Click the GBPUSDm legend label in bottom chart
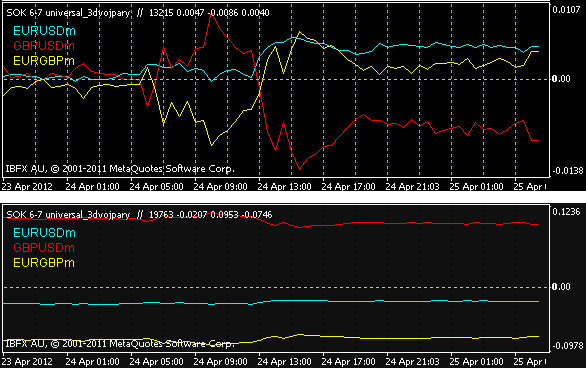Viewport: 586px width, 368px height. tap(44, 248)
